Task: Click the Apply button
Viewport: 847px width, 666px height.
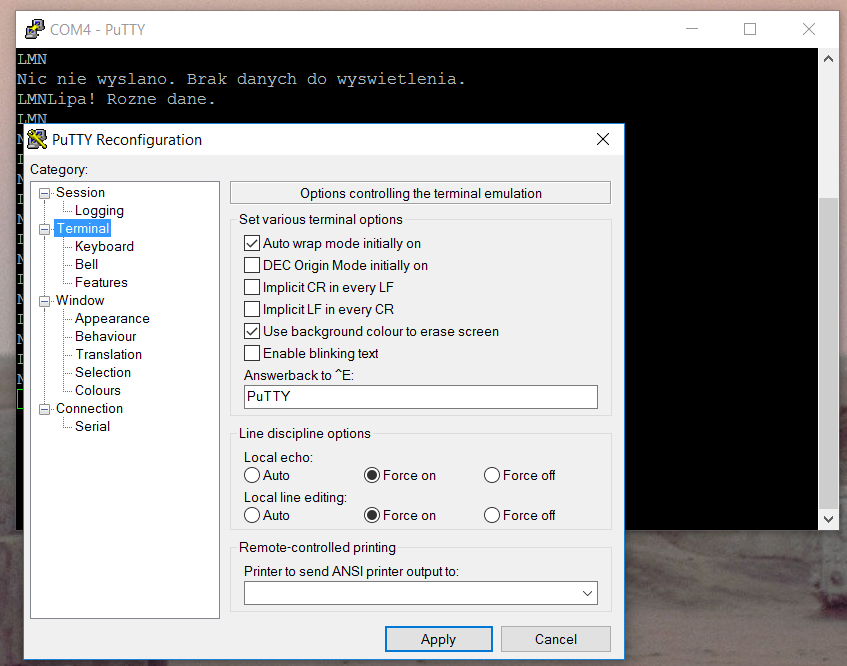Action: [439, 639]
